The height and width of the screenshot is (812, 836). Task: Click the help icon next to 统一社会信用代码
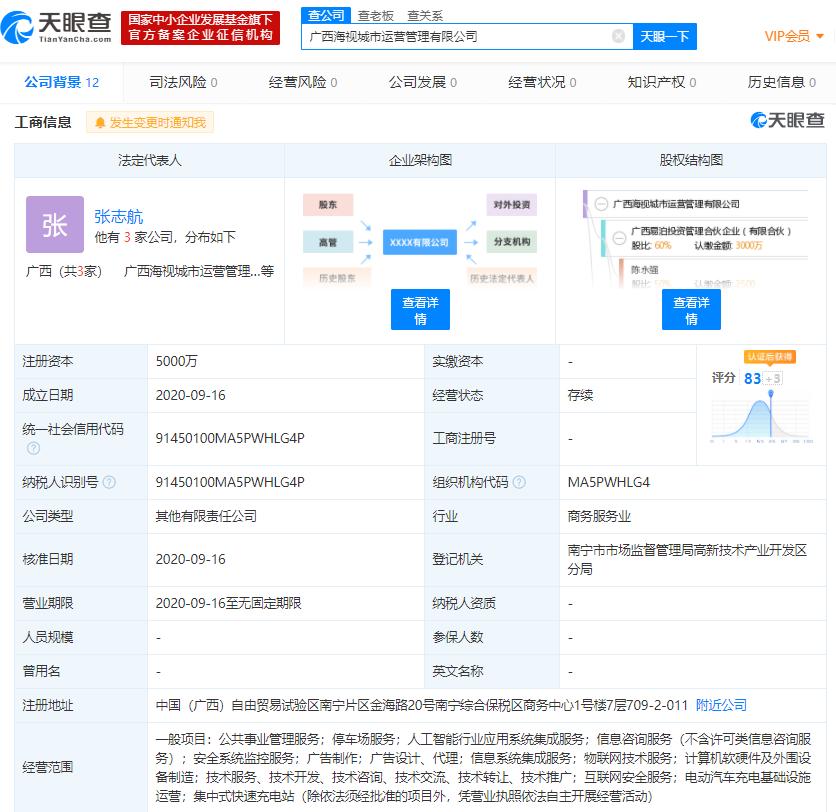tap(33, 448)
